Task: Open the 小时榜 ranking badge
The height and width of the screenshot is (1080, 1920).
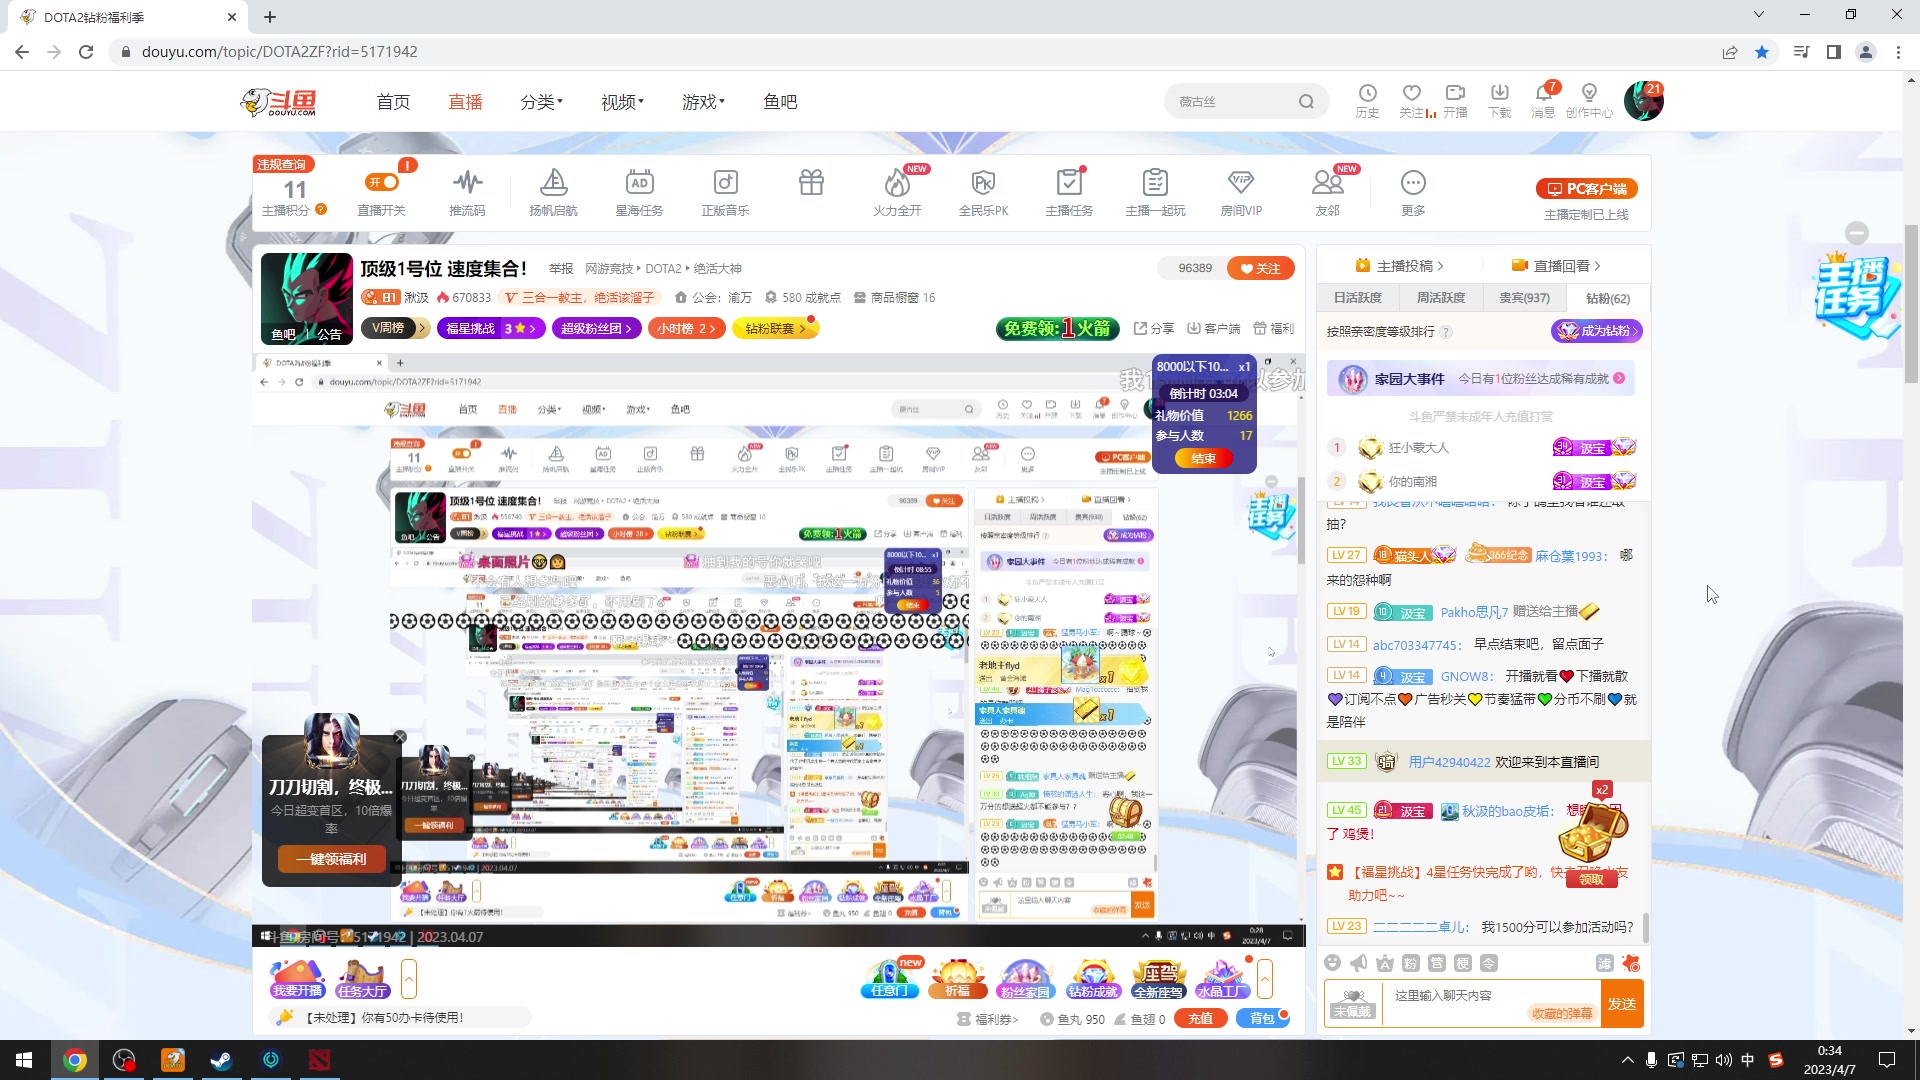Action: [687, 328]
